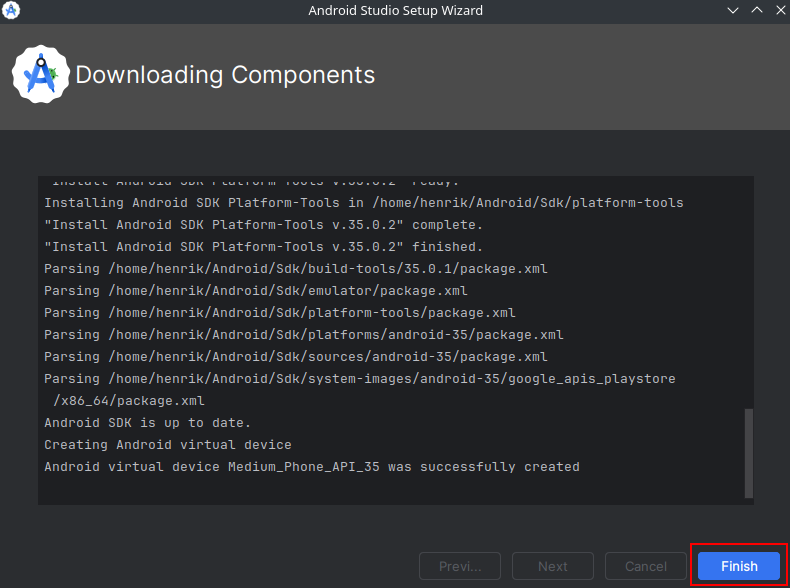Click the 'Downloading Components' heading
This screenshot has width=790, height=588.
(225, 75)
